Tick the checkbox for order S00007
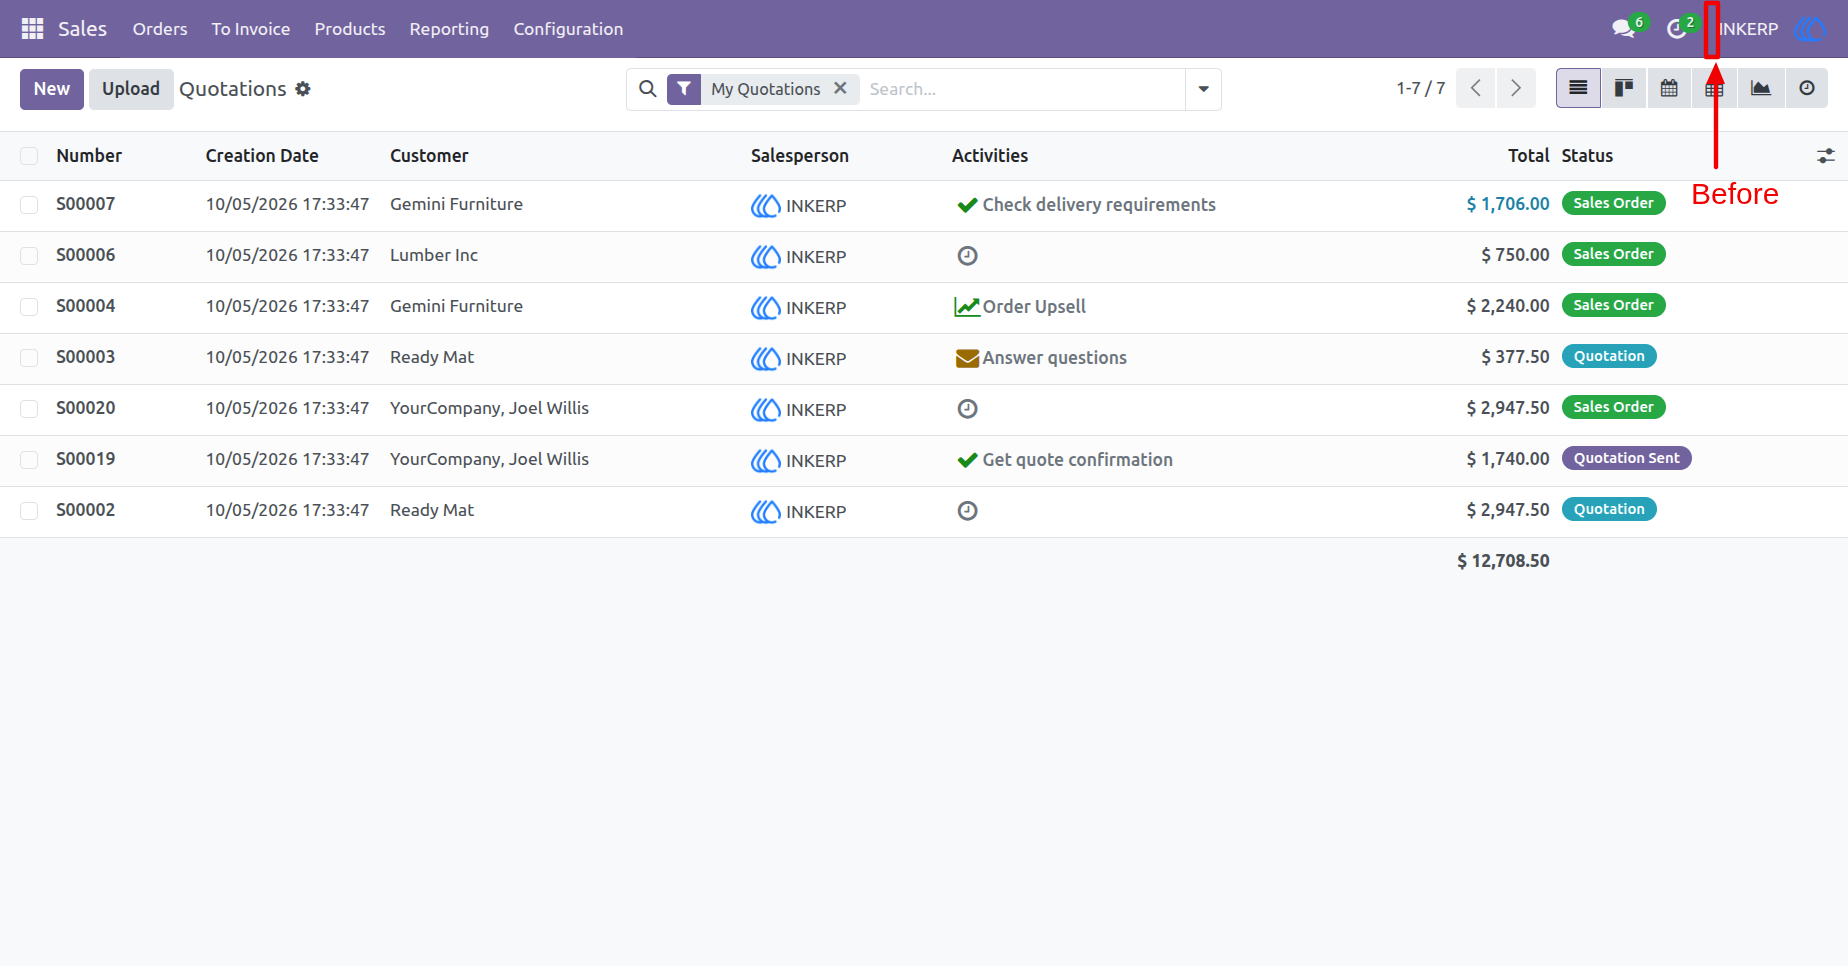 pos(29,205)
